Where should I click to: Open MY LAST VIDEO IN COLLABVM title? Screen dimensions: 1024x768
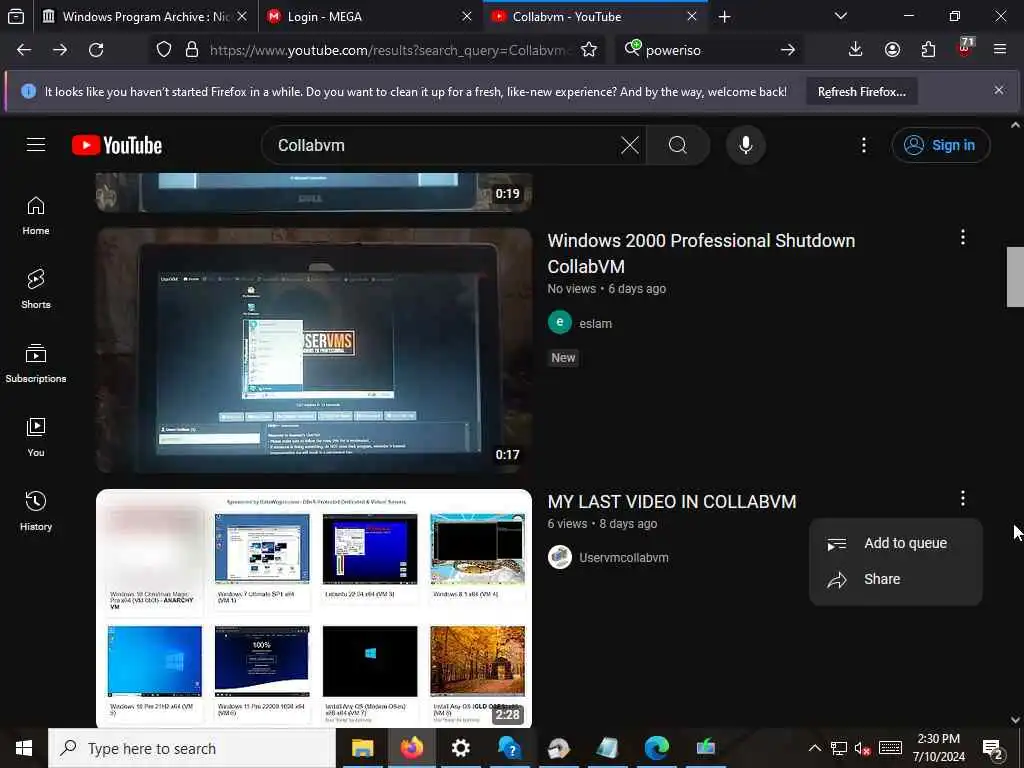click(x=671, y=502)
